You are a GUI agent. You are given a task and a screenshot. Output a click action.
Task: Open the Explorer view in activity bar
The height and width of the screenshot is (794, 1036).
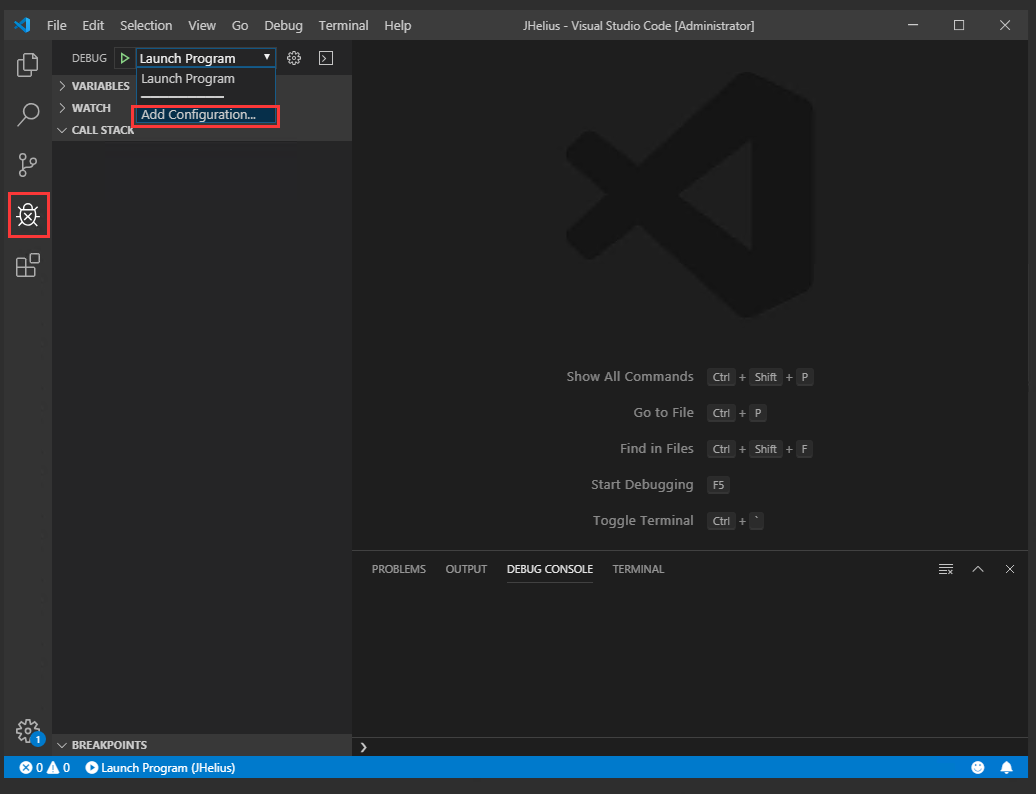pos(28,65)
